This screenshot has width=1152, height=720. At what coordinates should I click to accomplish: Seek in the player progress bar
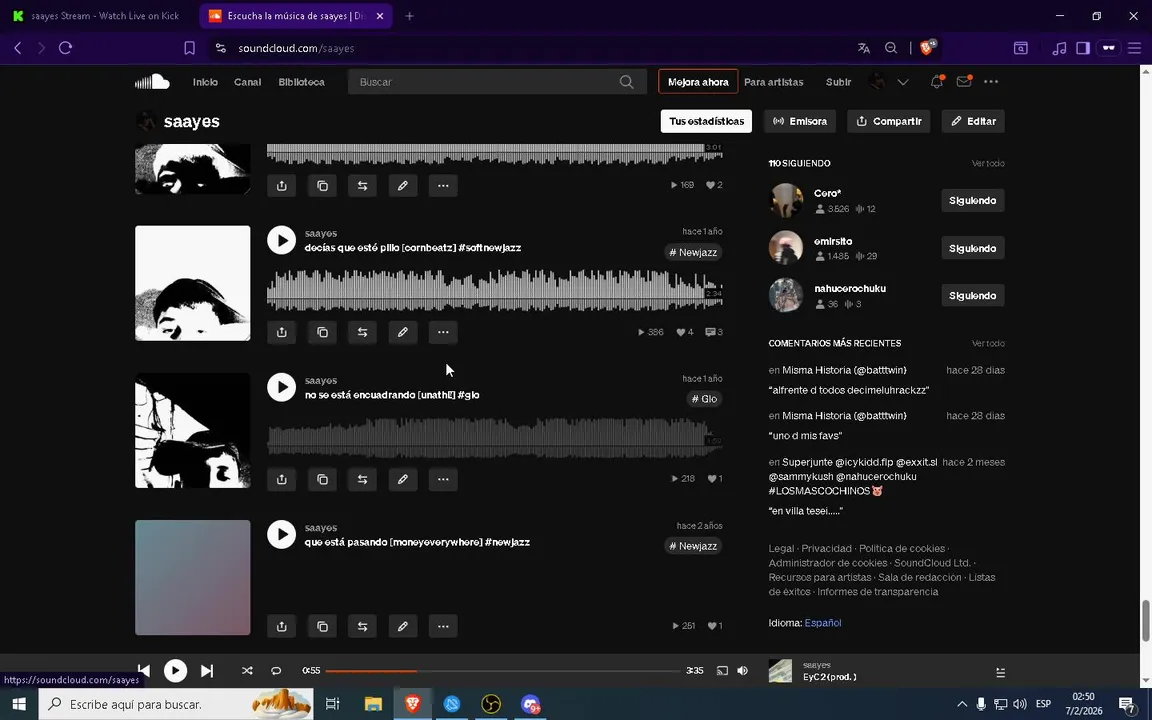point(503,670)
